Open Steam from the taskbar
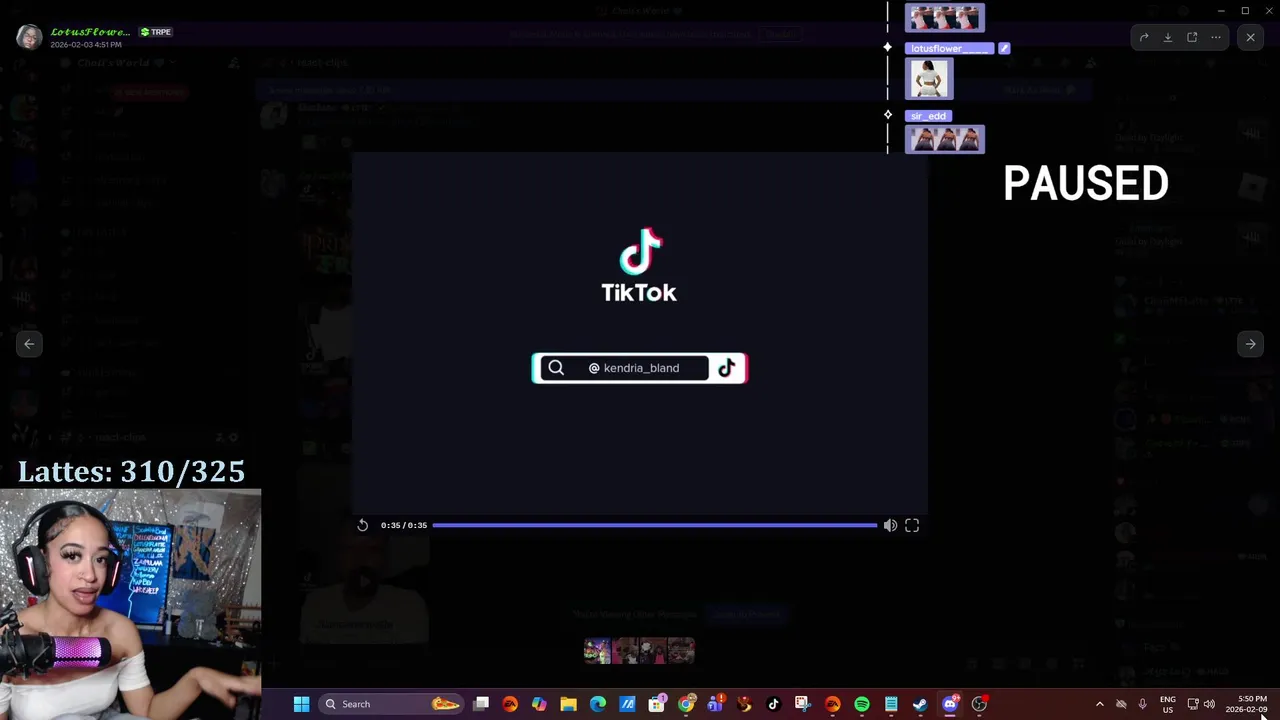 tap(920, 704)
